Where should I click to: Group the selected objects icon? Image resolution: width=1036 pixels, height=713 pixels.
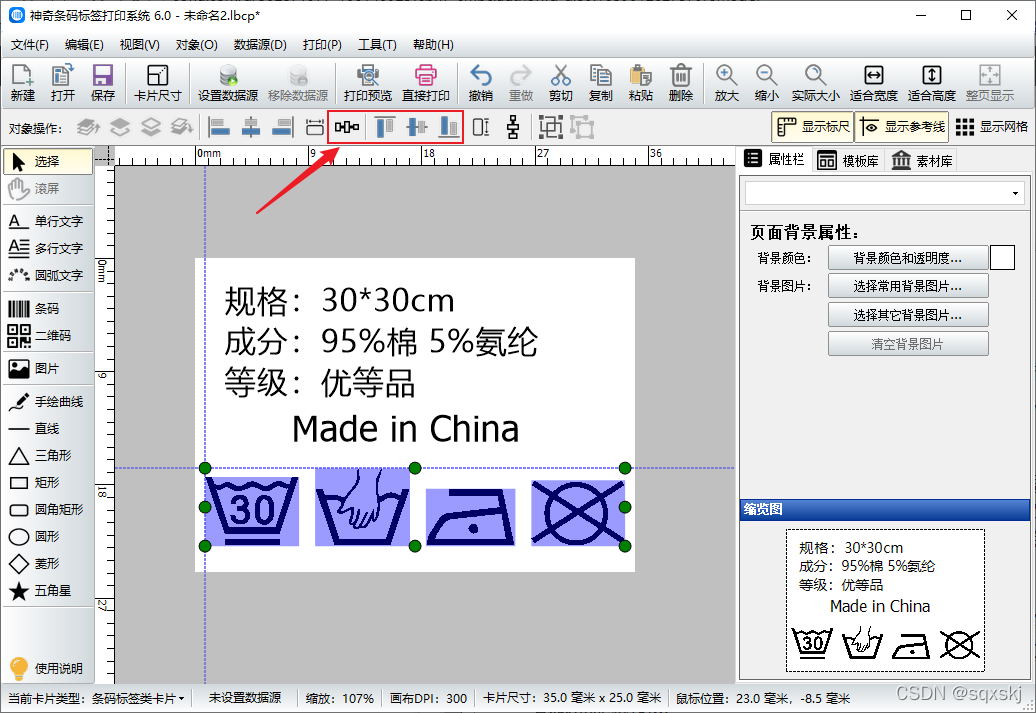pyautogui.click(x=550, y=127)
